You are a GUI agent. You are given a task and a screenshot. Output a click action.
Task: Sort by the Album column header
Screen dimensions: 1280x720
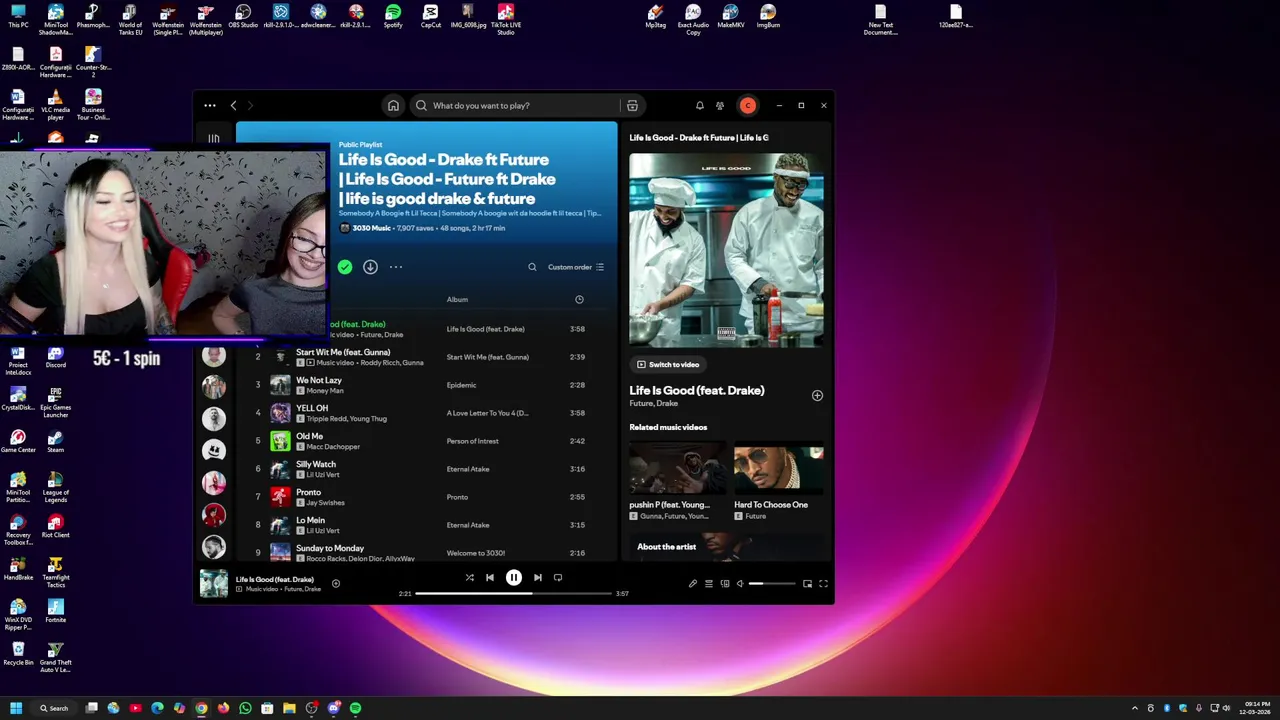coord(457,299)
